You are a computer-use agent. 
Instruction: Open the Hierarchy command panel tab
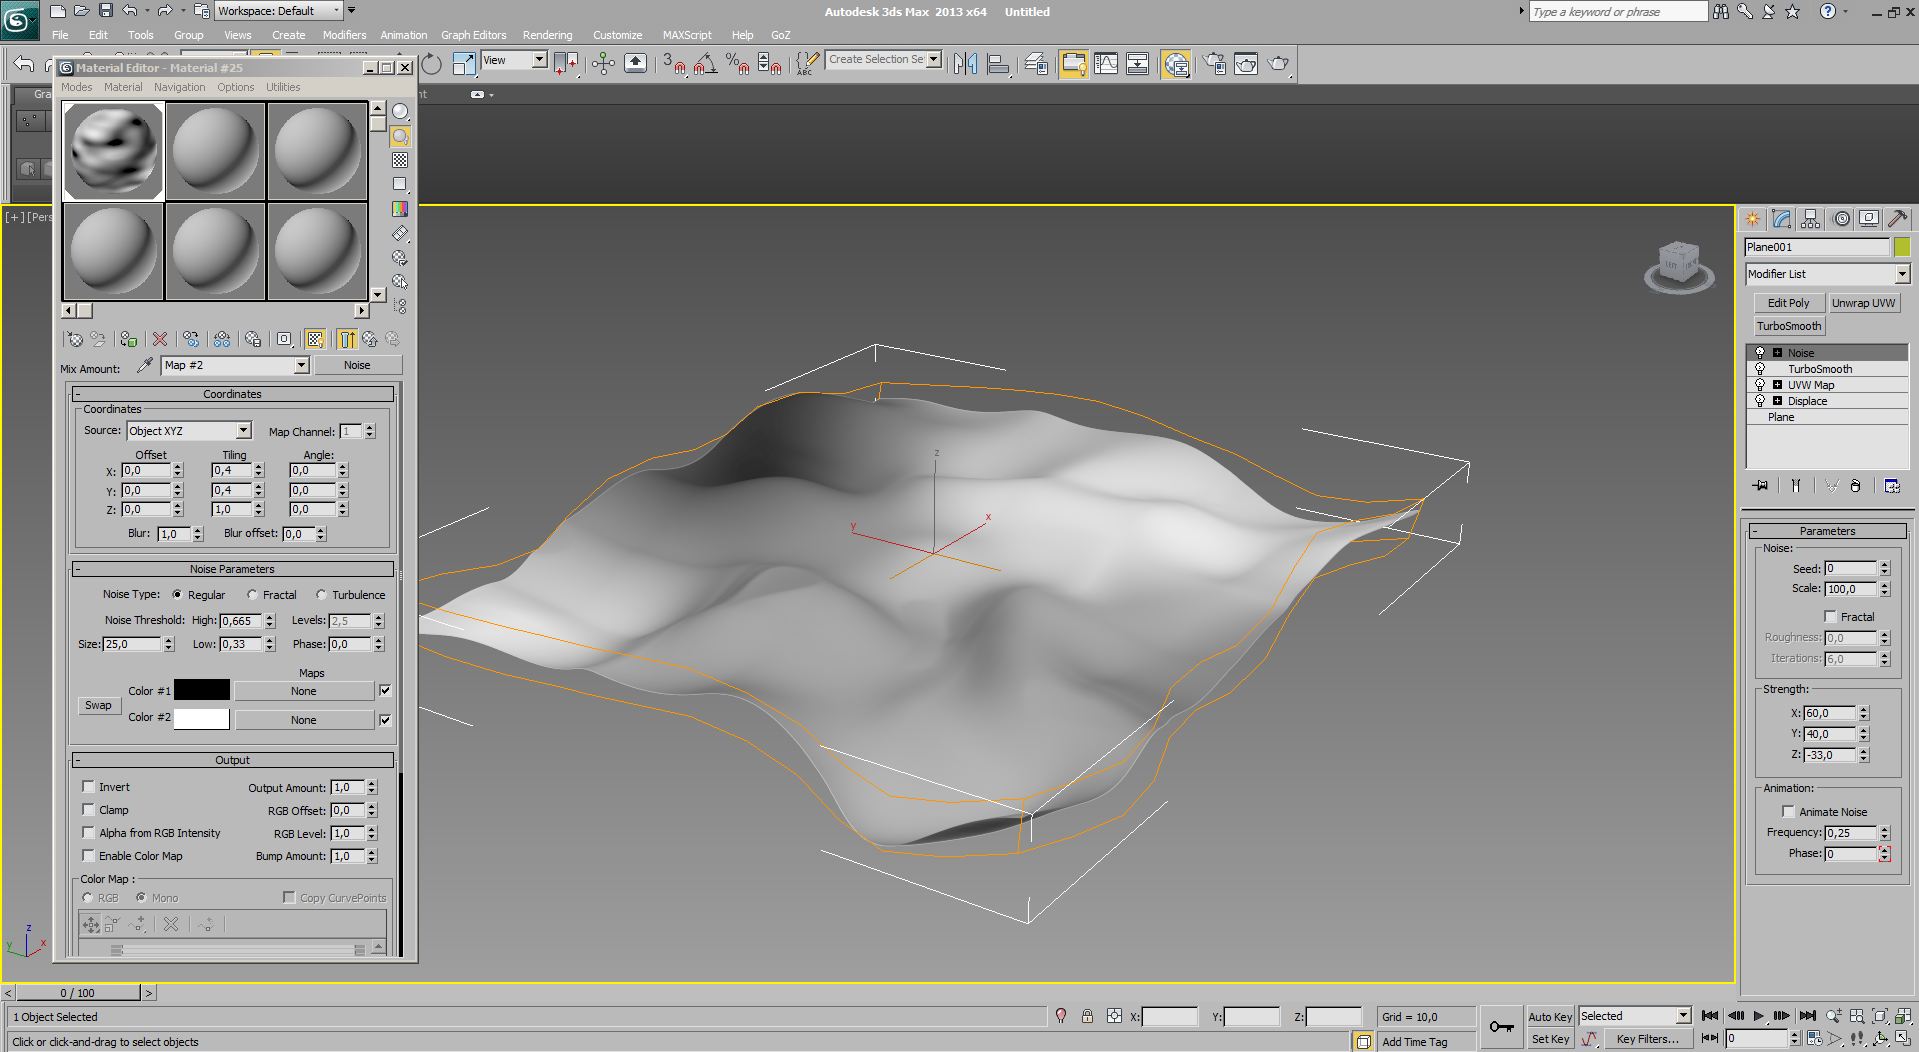point(1810,219)
